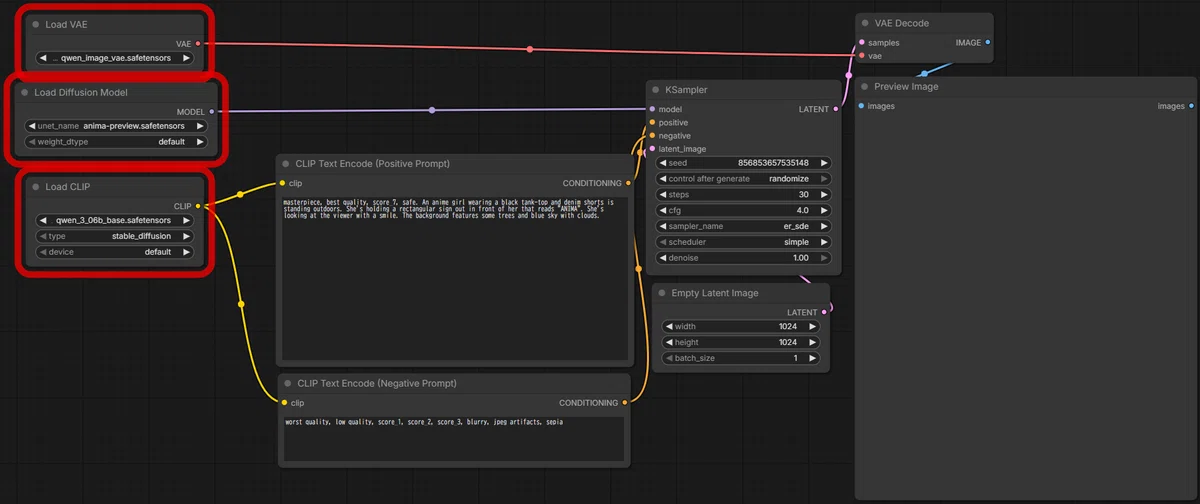Collapse the VAE Decode node title dot
The height and width of the screenshot is (504, 1200).
click(x=865, y=23)
